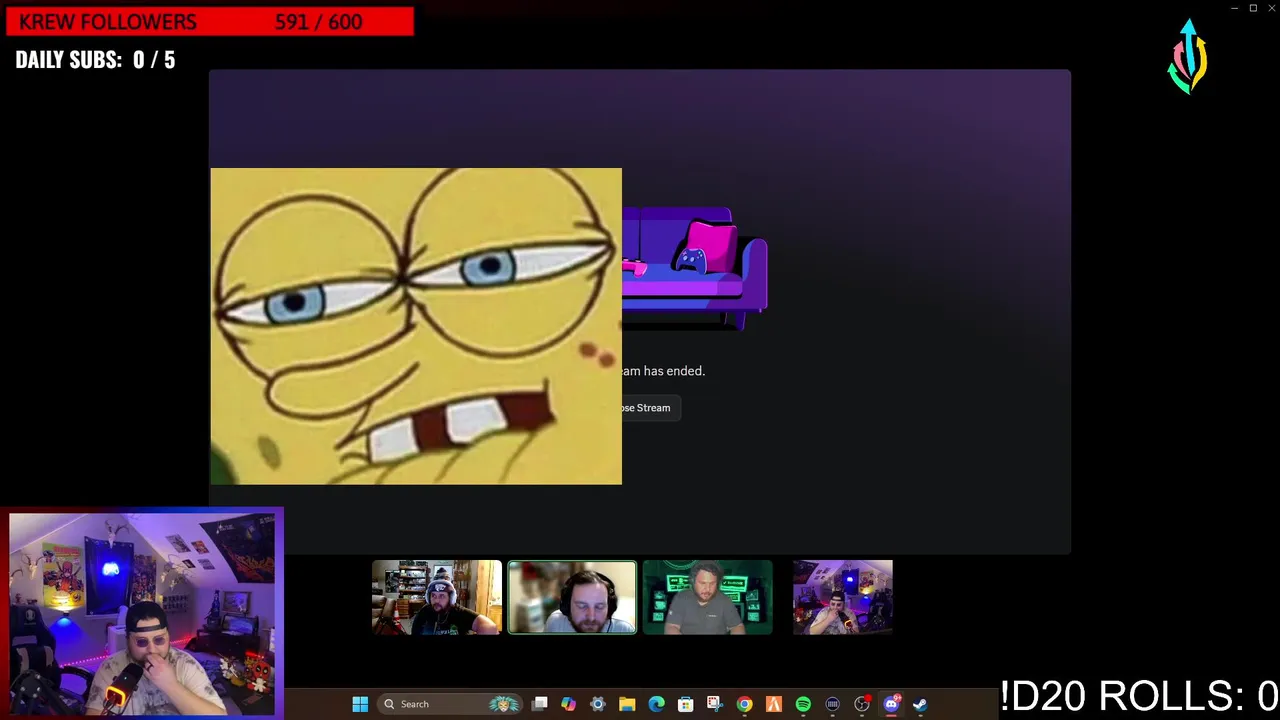Click the streamer webcam overlay
This screenshot has height=720, width=1280.
(142, 614)
